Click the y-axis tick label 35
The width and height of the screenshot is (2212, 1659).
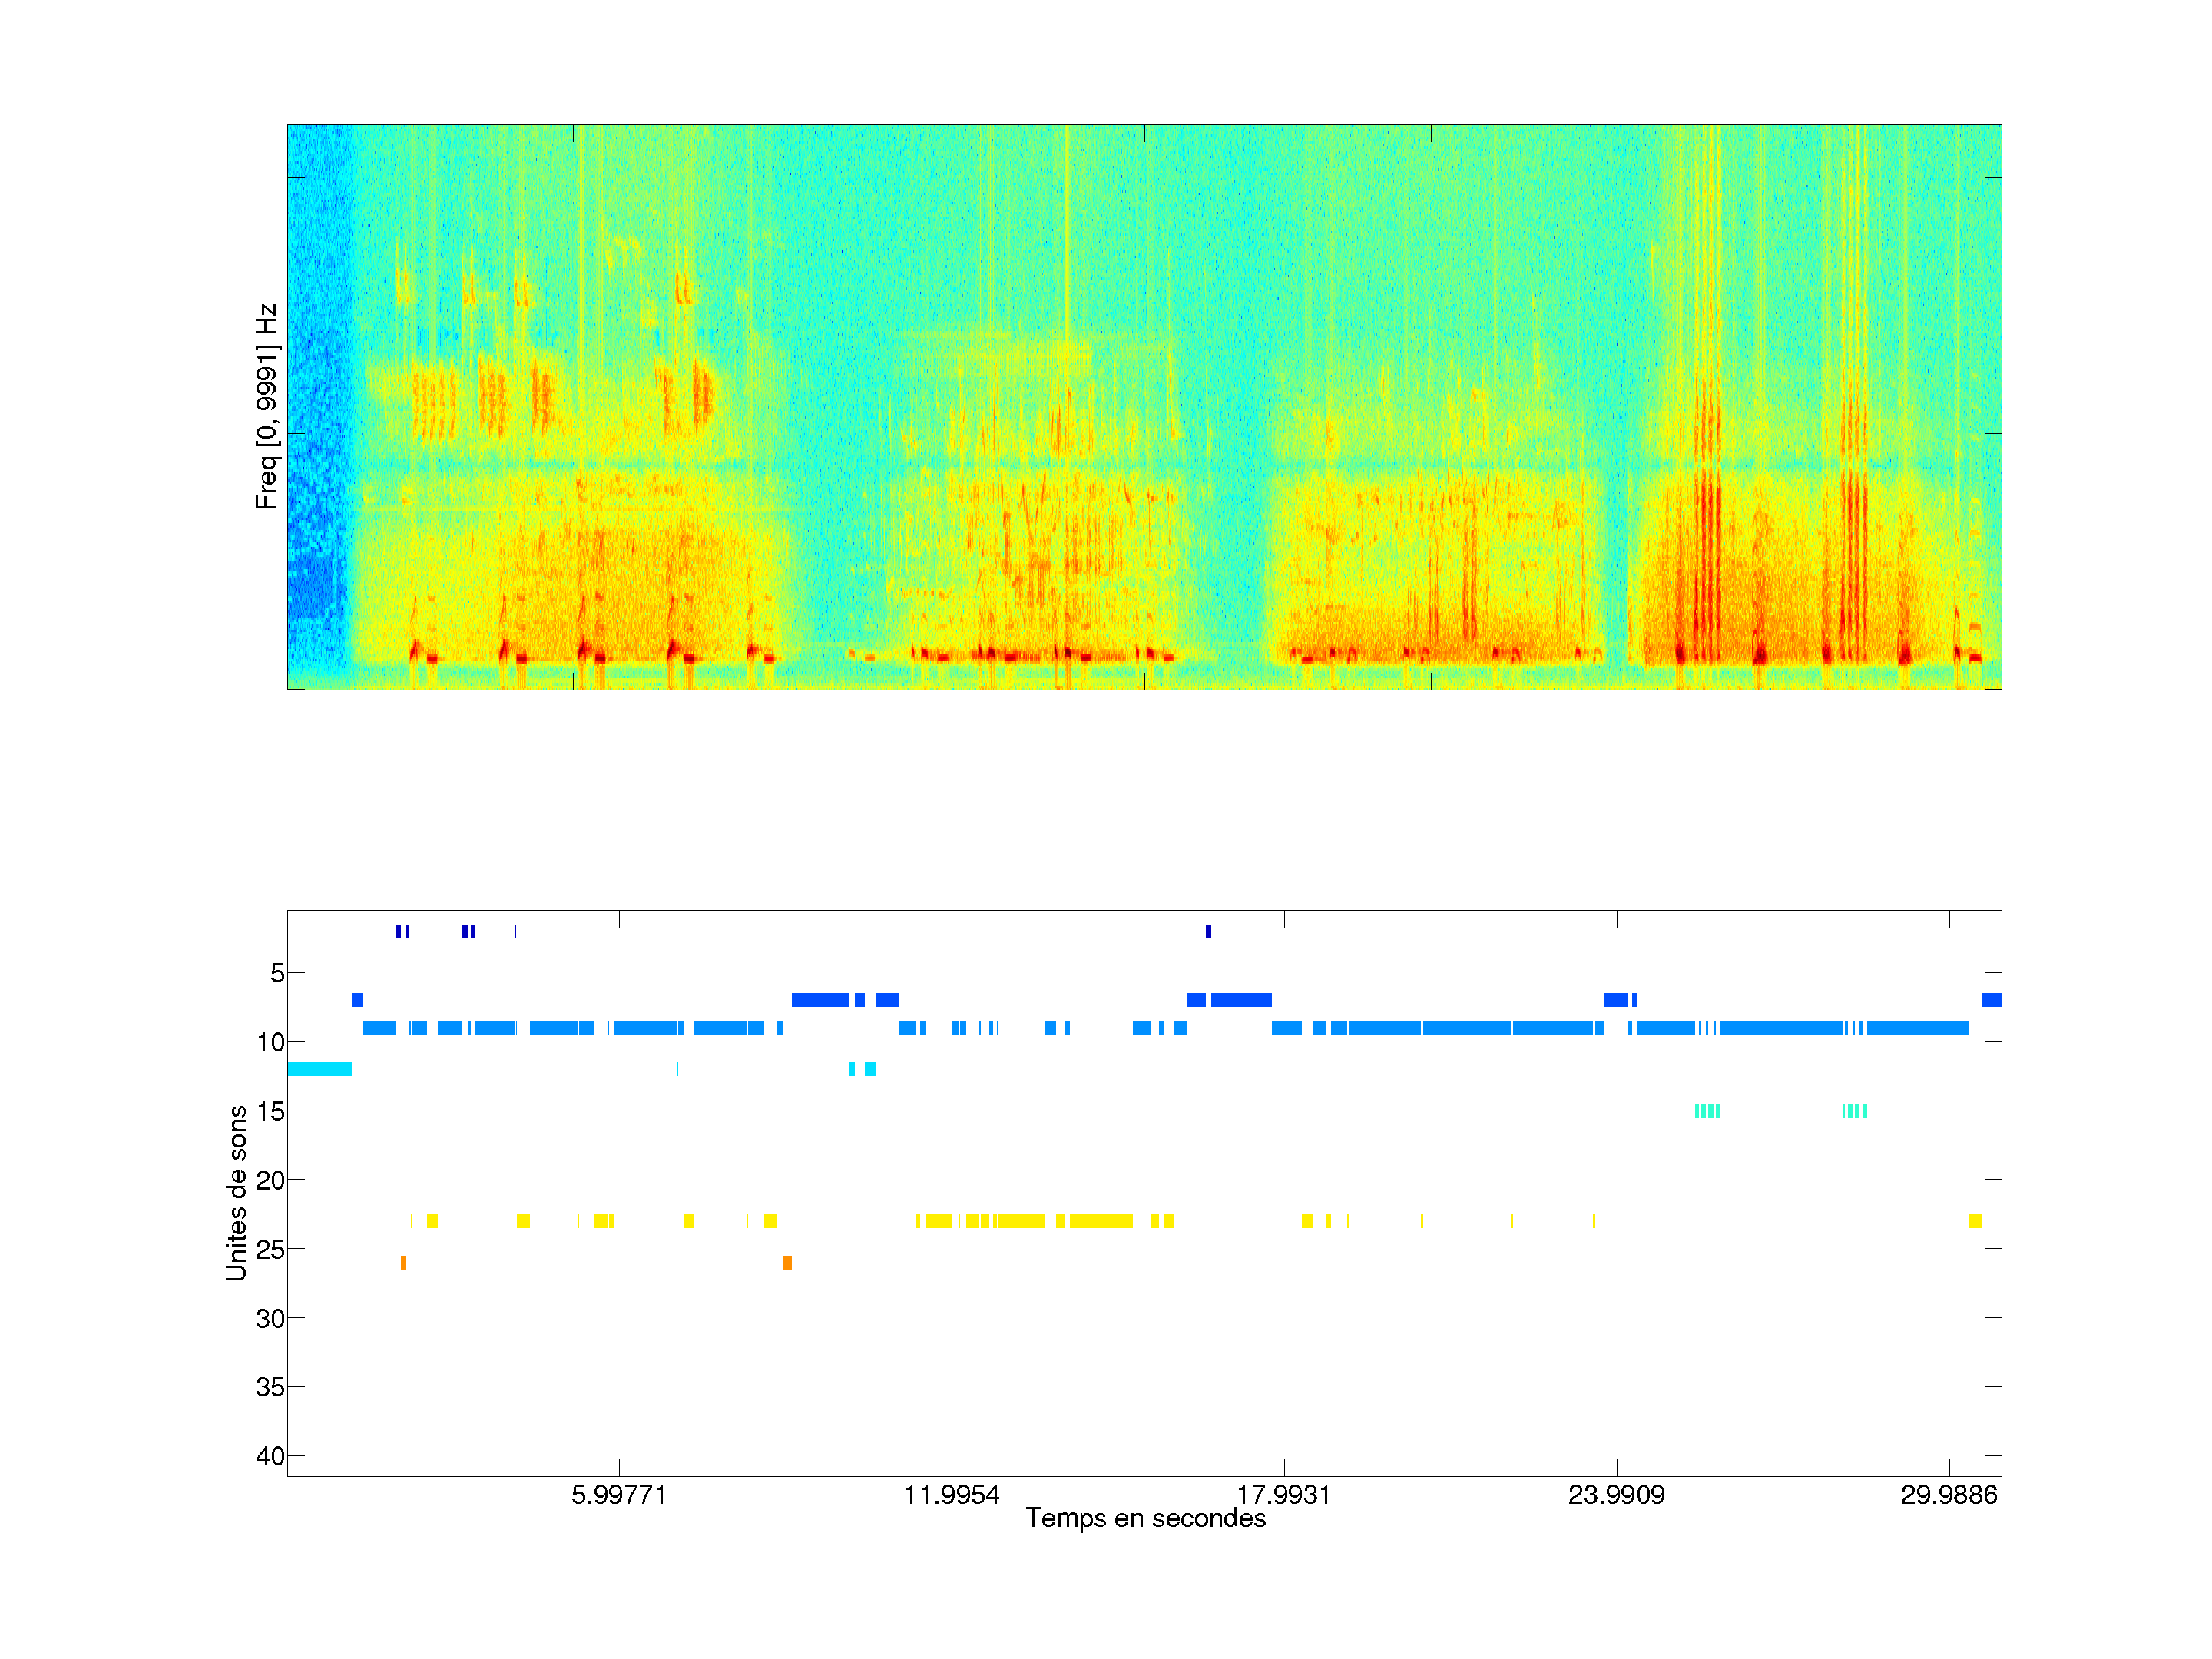[270, 1387]
